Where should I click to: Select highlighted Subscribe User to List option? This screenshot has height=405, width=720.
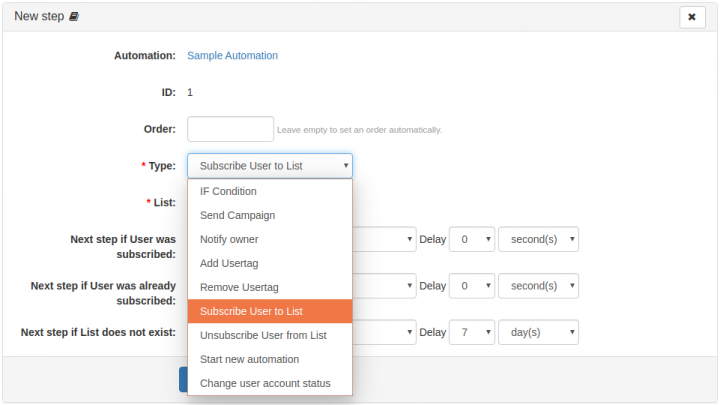[x=270, y=311]
